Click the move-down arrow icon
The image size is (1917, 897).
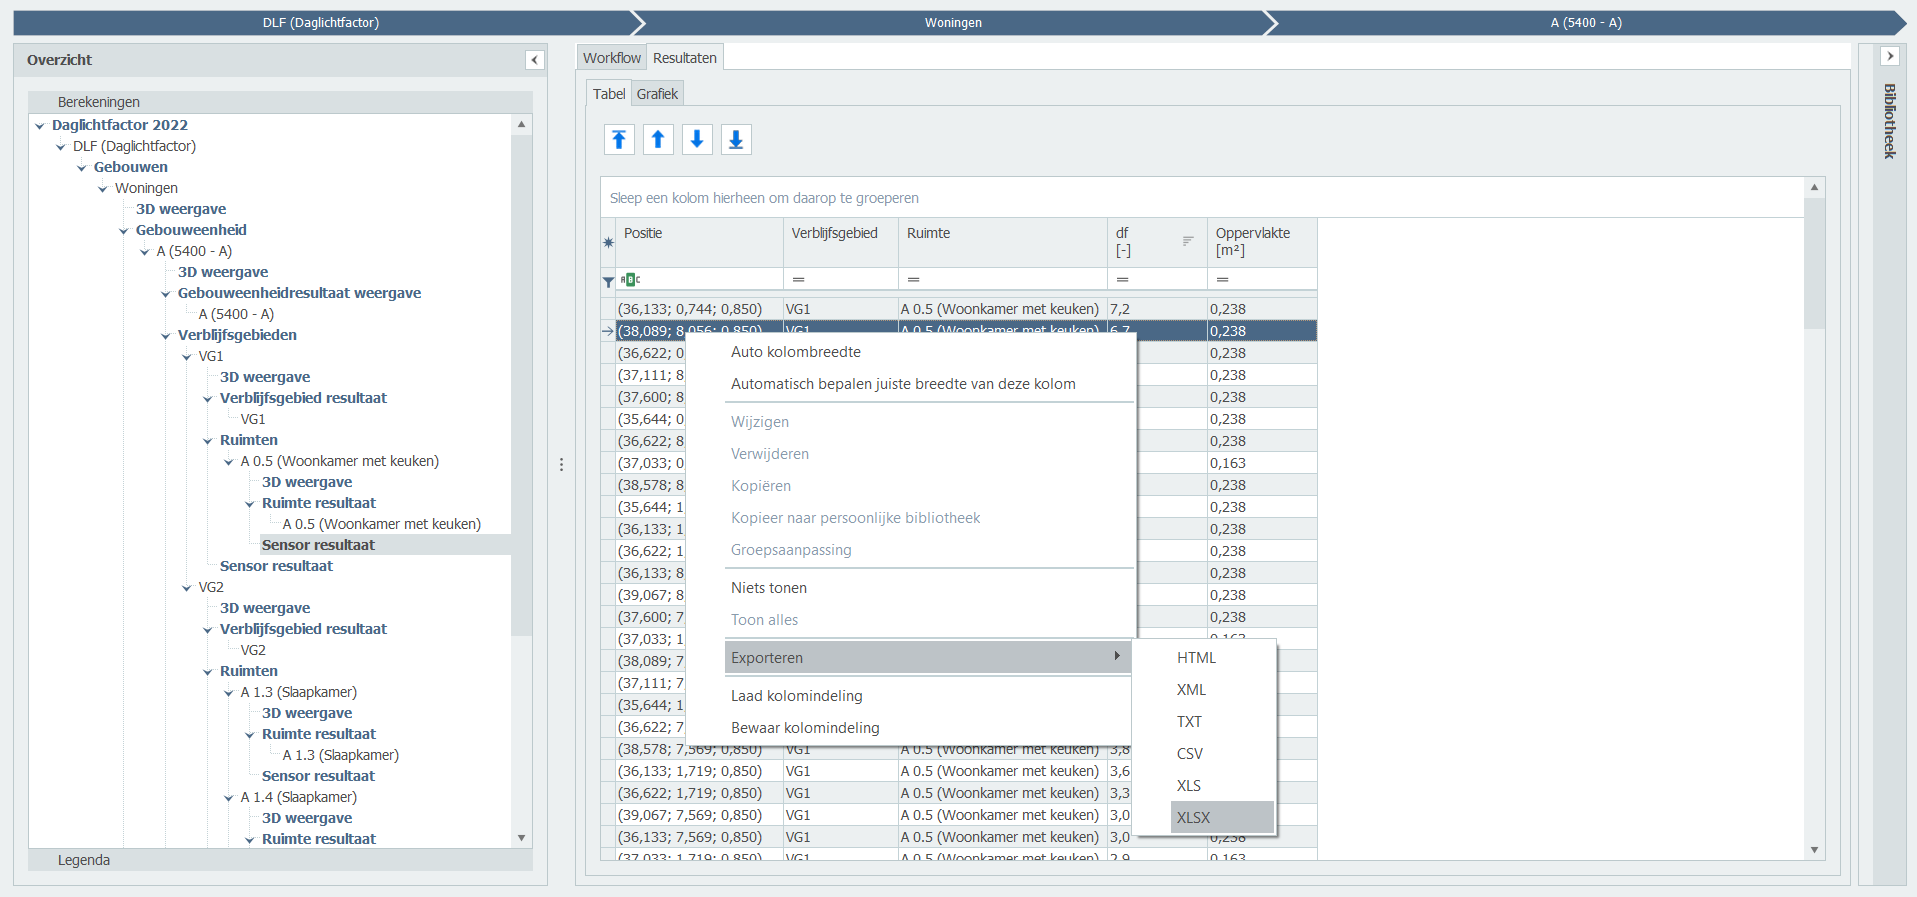[x=697, y=140]
